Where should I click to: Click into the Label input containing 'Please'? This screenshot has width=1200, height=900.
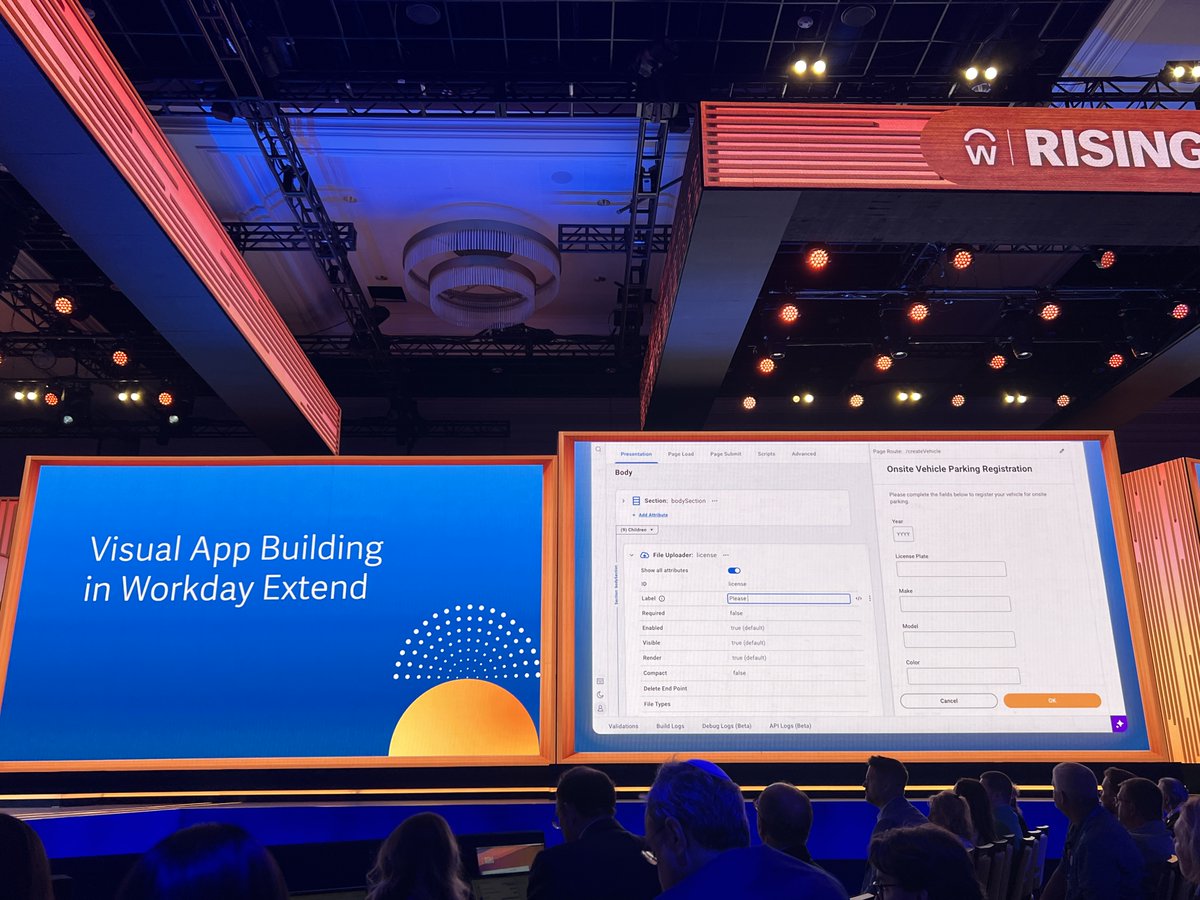coord(788,599)
